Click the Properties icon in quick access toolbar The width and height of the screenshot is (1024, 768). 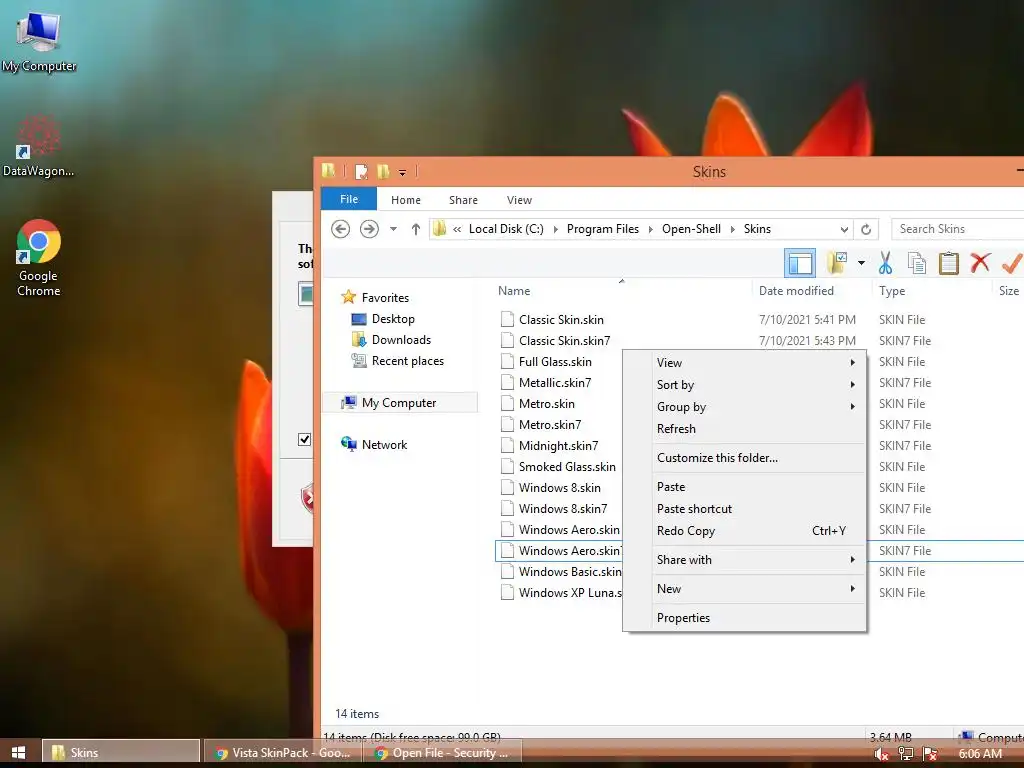[361, 172]
